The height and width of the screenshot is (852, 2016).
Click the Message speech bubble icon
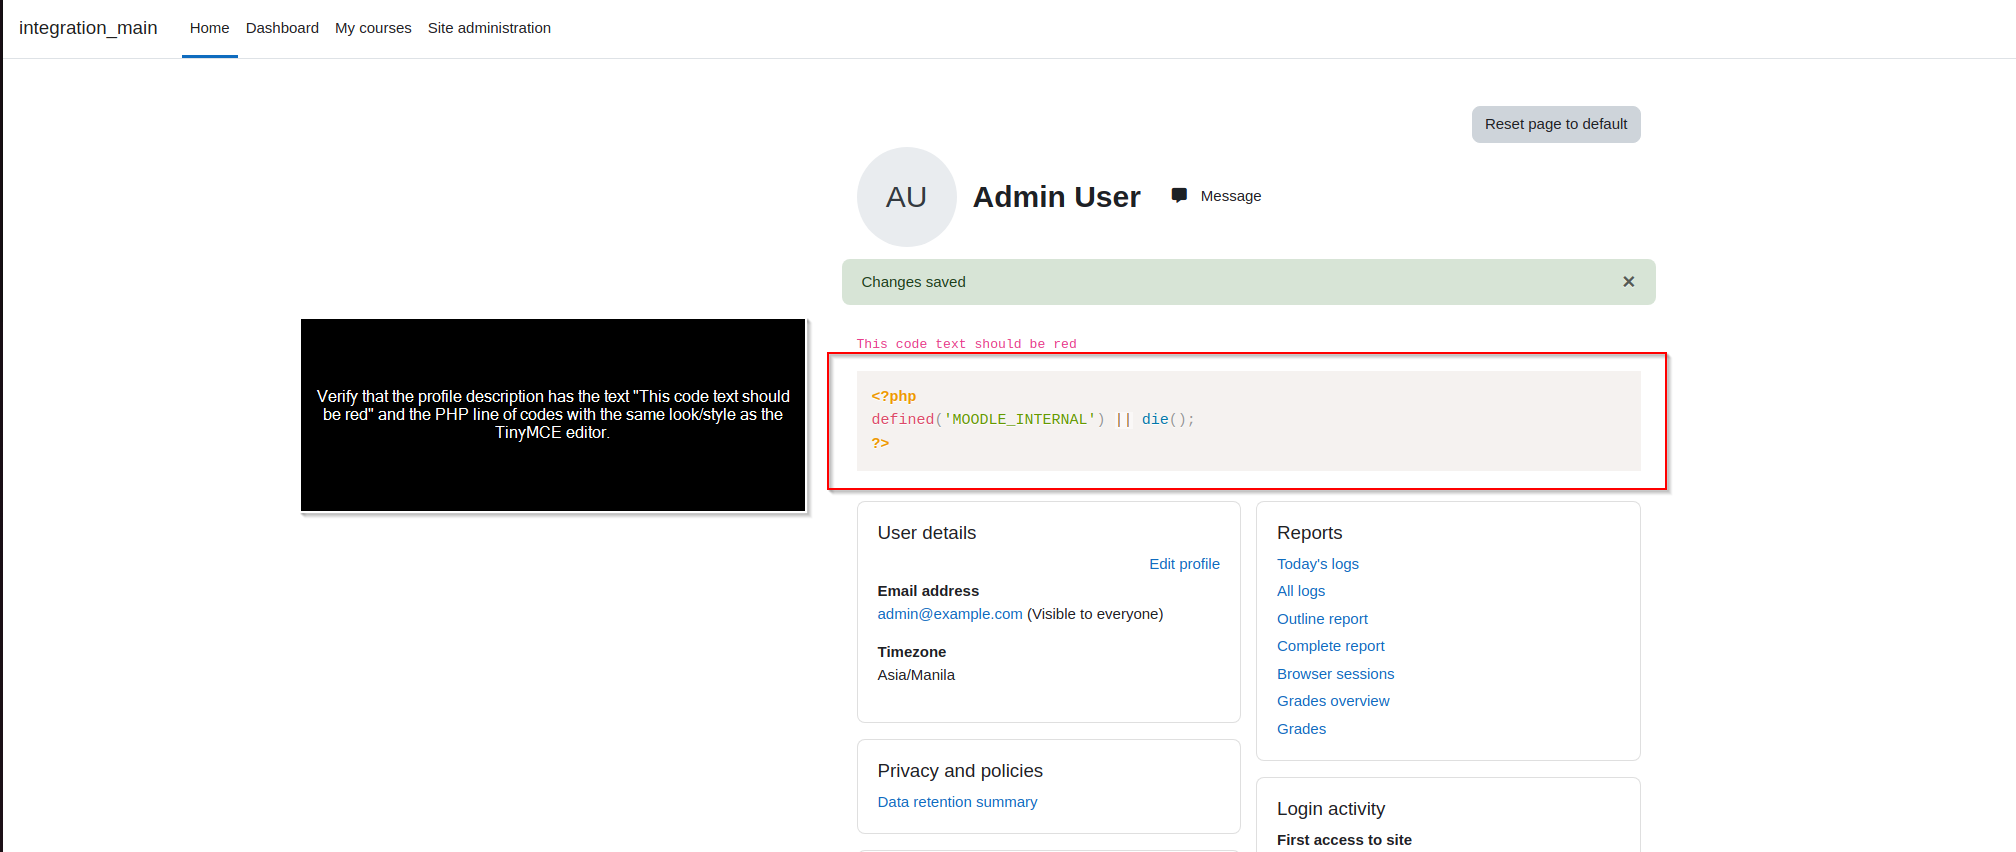click(x=1179, y=196)
